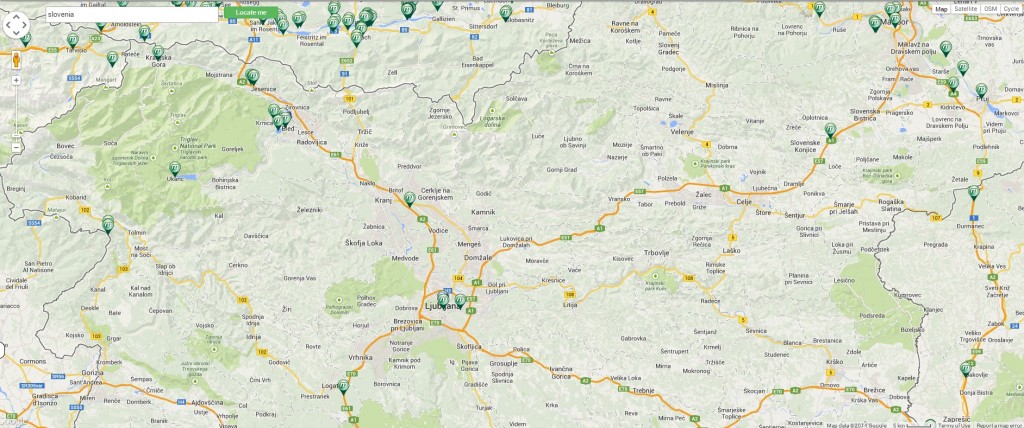
Task: Select the green marker near Ukanc
Action: click(175, 169)
